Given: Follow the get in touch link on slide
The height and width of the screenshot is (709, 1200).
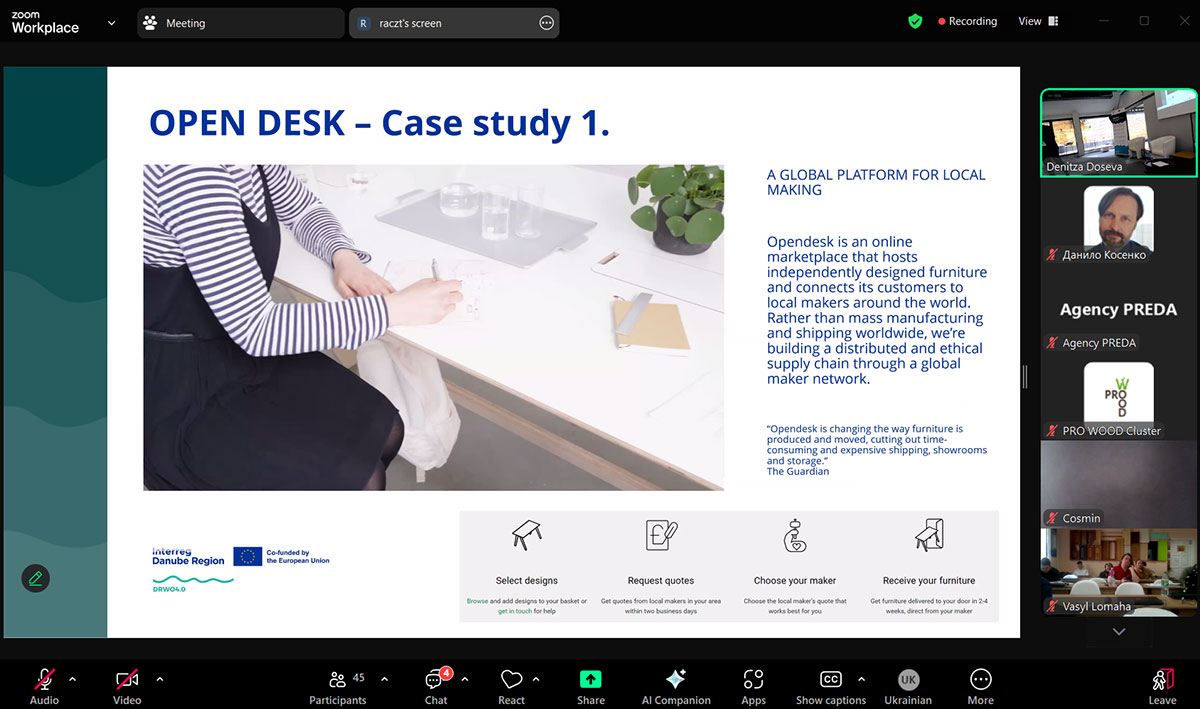Looking at the screenshot, I should pyautogui.click(x=514, y=611).
